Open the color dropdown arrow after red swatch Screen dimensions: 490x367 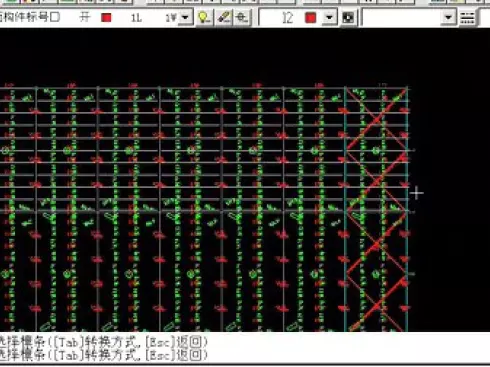(329, 17)
